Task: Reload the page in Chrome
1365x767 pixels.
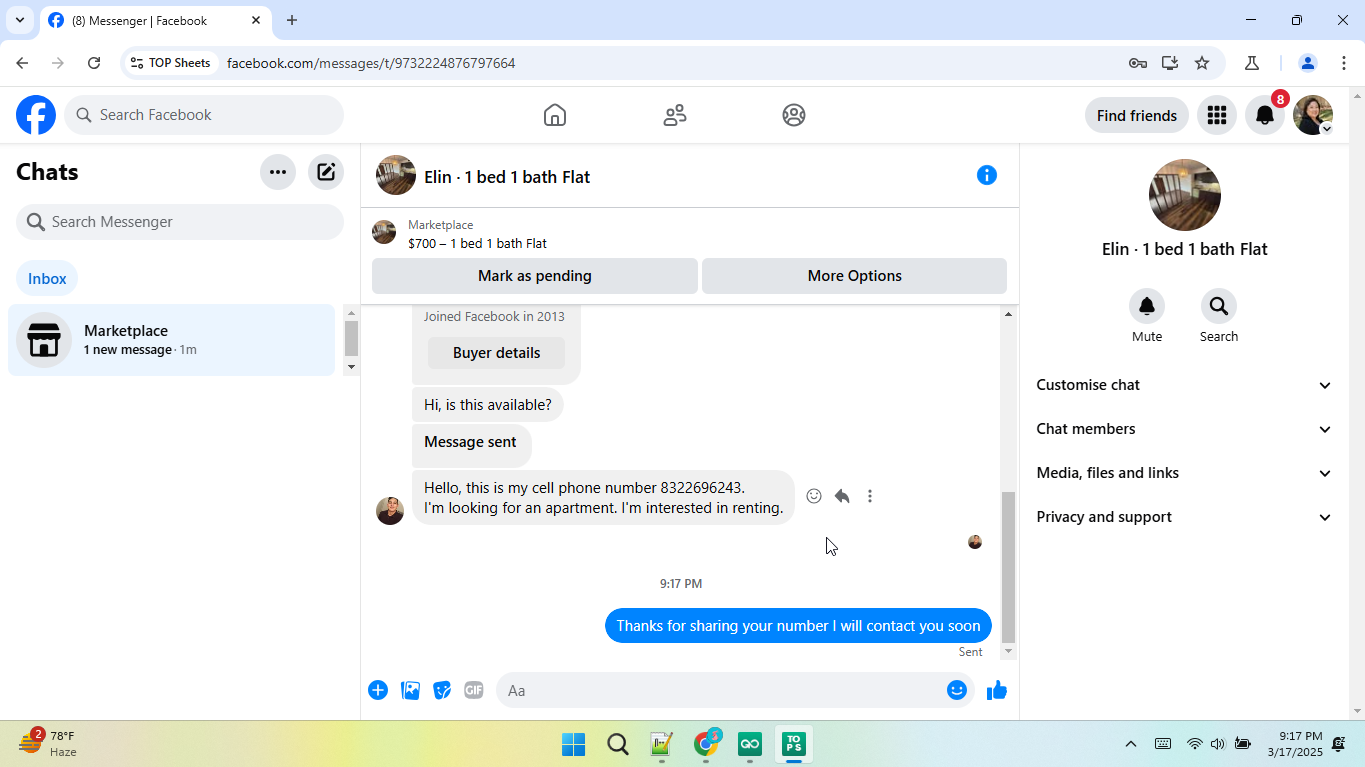Action: tap(94, 63)
